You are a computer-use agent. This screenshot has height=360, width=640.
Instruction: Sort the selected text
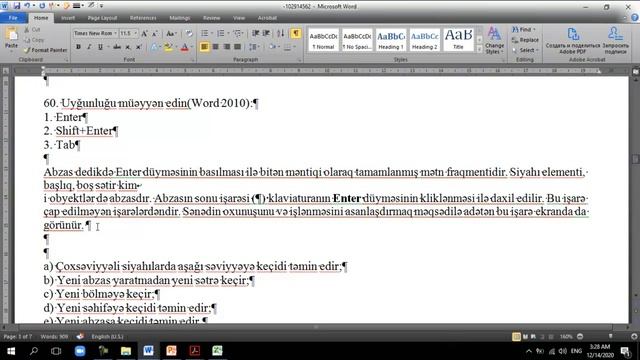[x=280, y=33]
